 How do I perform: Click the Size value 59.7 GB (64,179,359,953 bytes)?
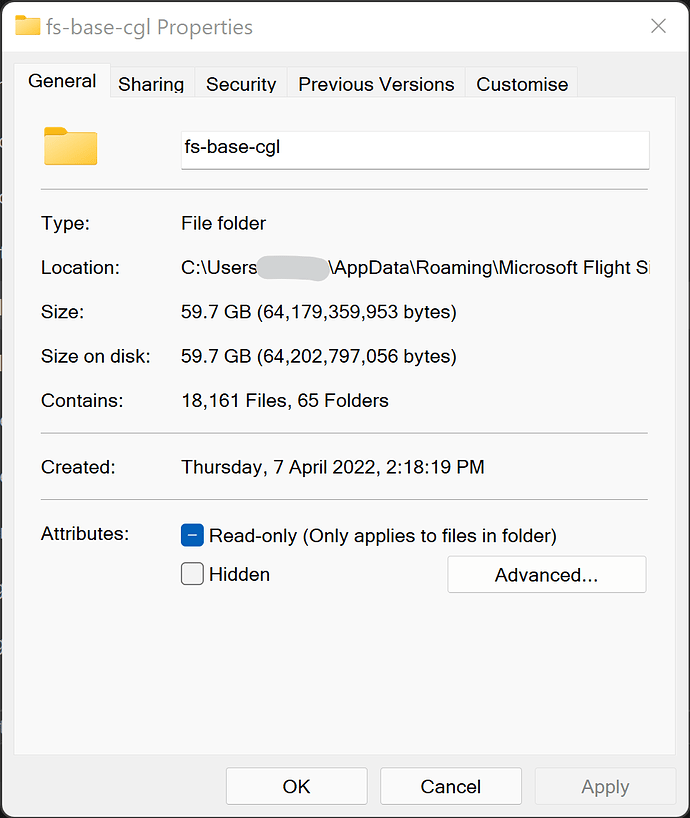[318, 312]
